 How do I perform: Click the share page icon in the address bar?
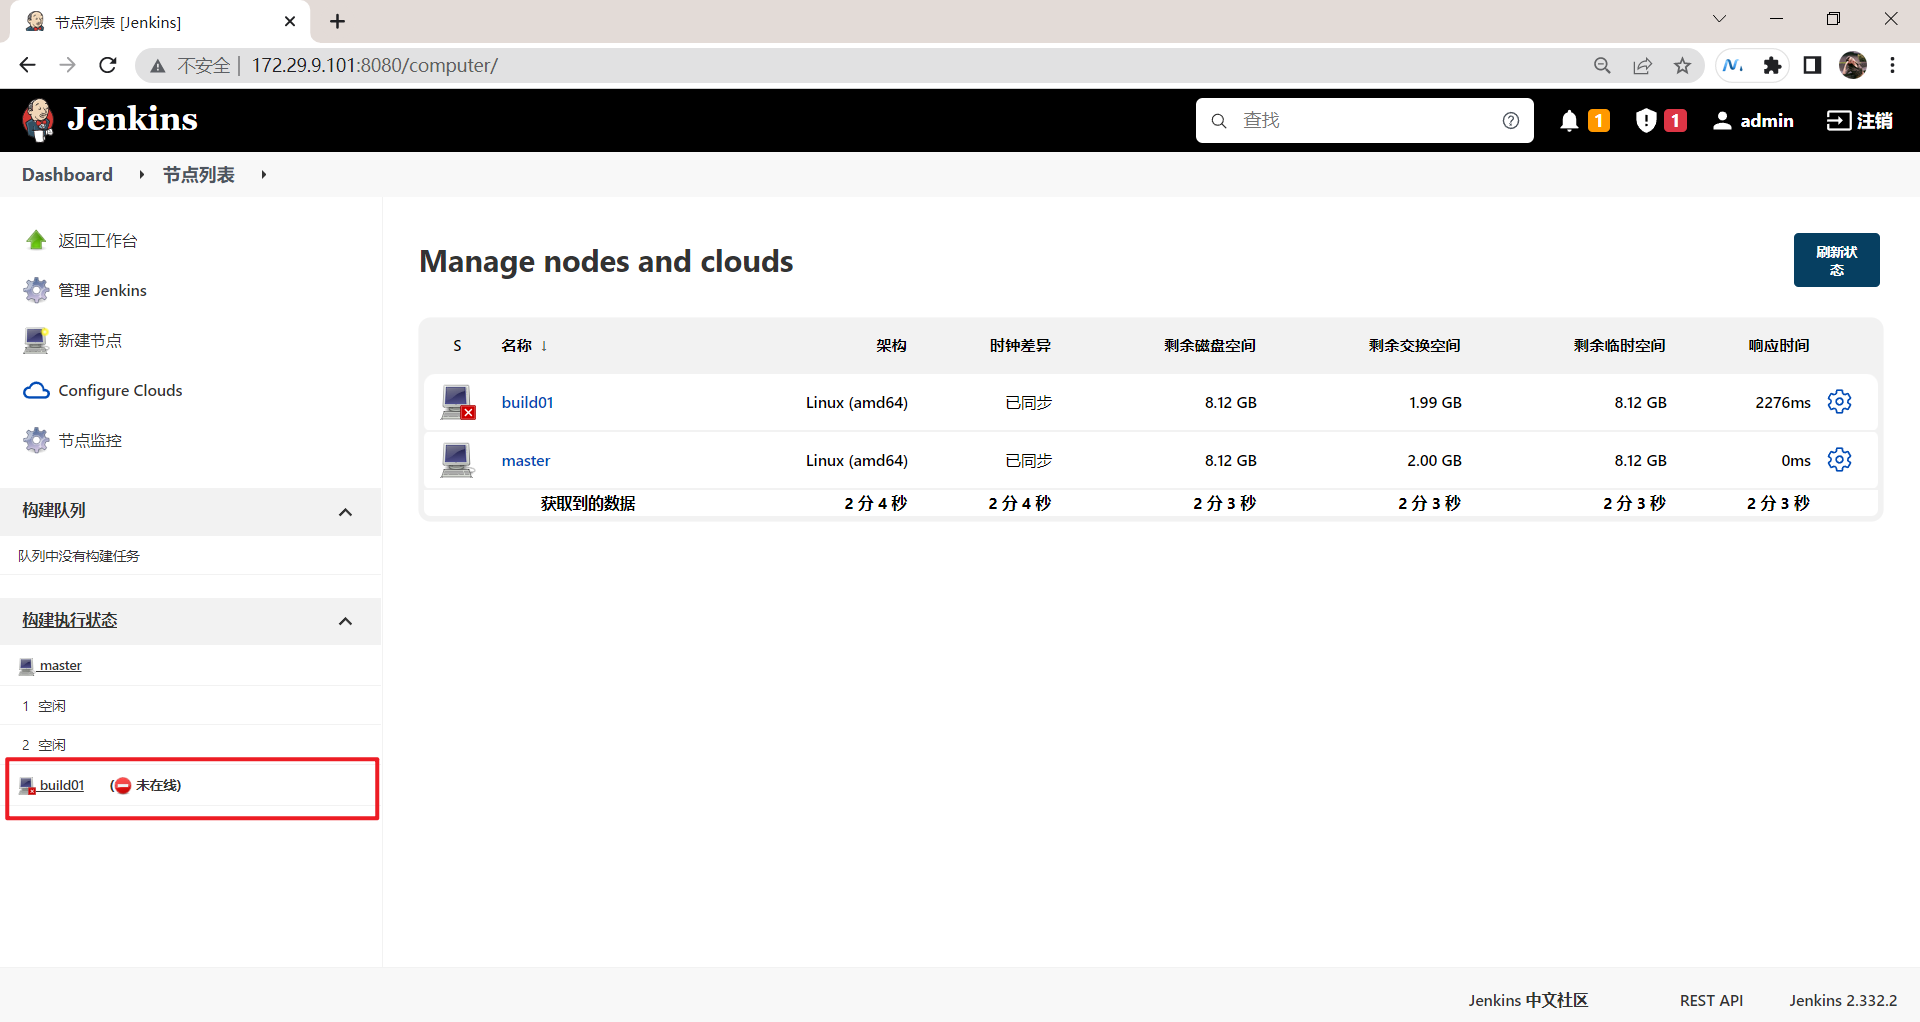pyautogui.click(x=1642, y=65)
